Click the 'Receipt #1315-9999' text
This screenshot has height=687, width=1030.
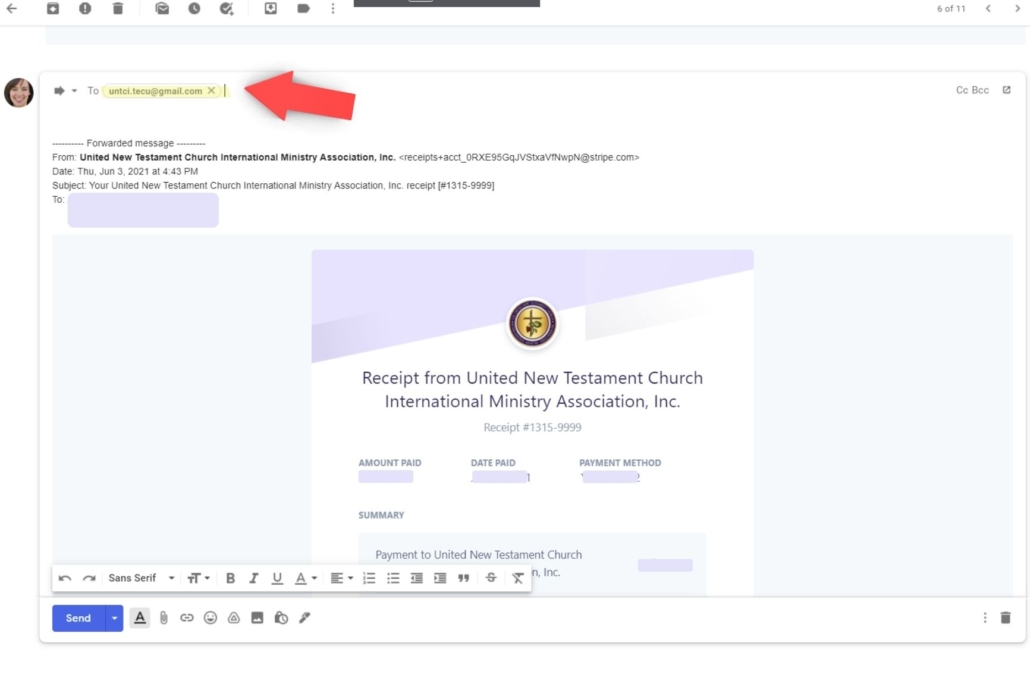532,428
